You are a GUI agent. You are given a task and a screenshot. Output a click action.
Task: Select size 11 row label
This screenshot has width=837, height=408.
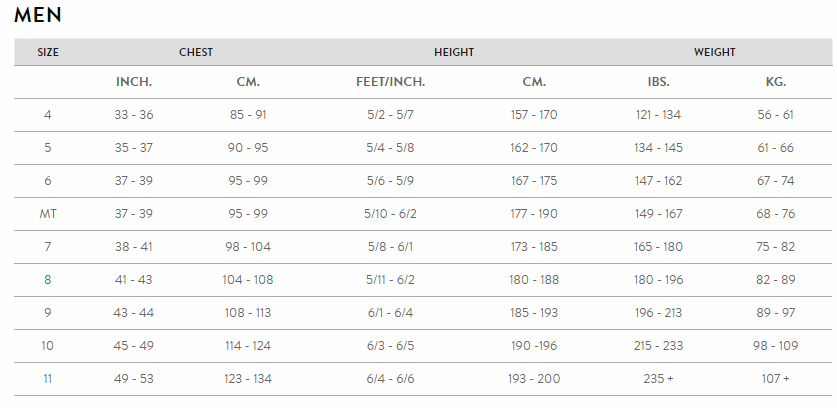point(47,379)
